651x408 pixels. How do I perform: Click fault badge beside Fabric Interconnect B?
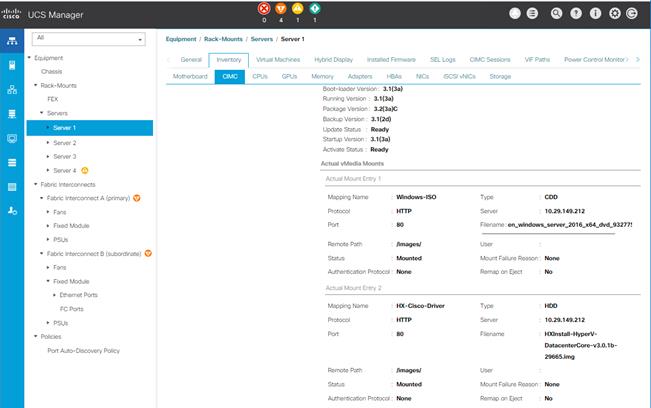(148, 253)
